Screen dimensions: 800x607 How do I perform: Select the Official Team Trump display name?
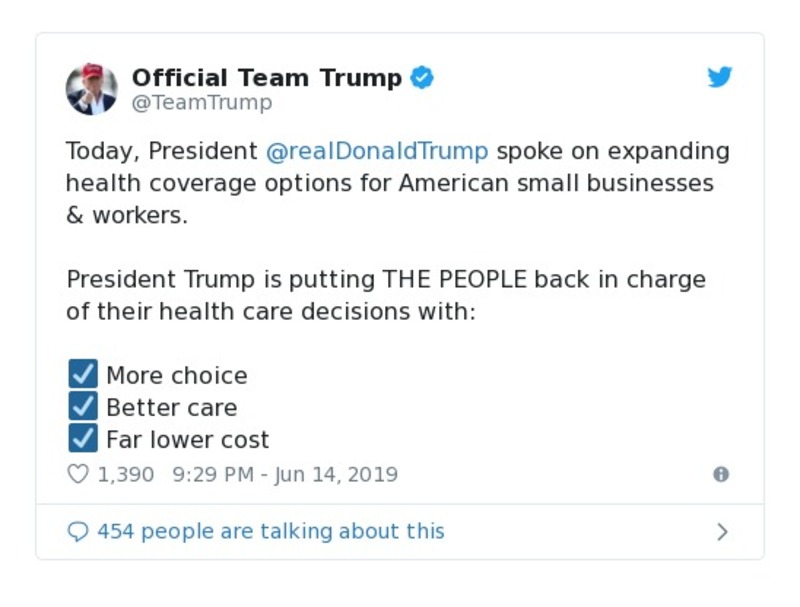pyautogui.click(x=267, y=77)
